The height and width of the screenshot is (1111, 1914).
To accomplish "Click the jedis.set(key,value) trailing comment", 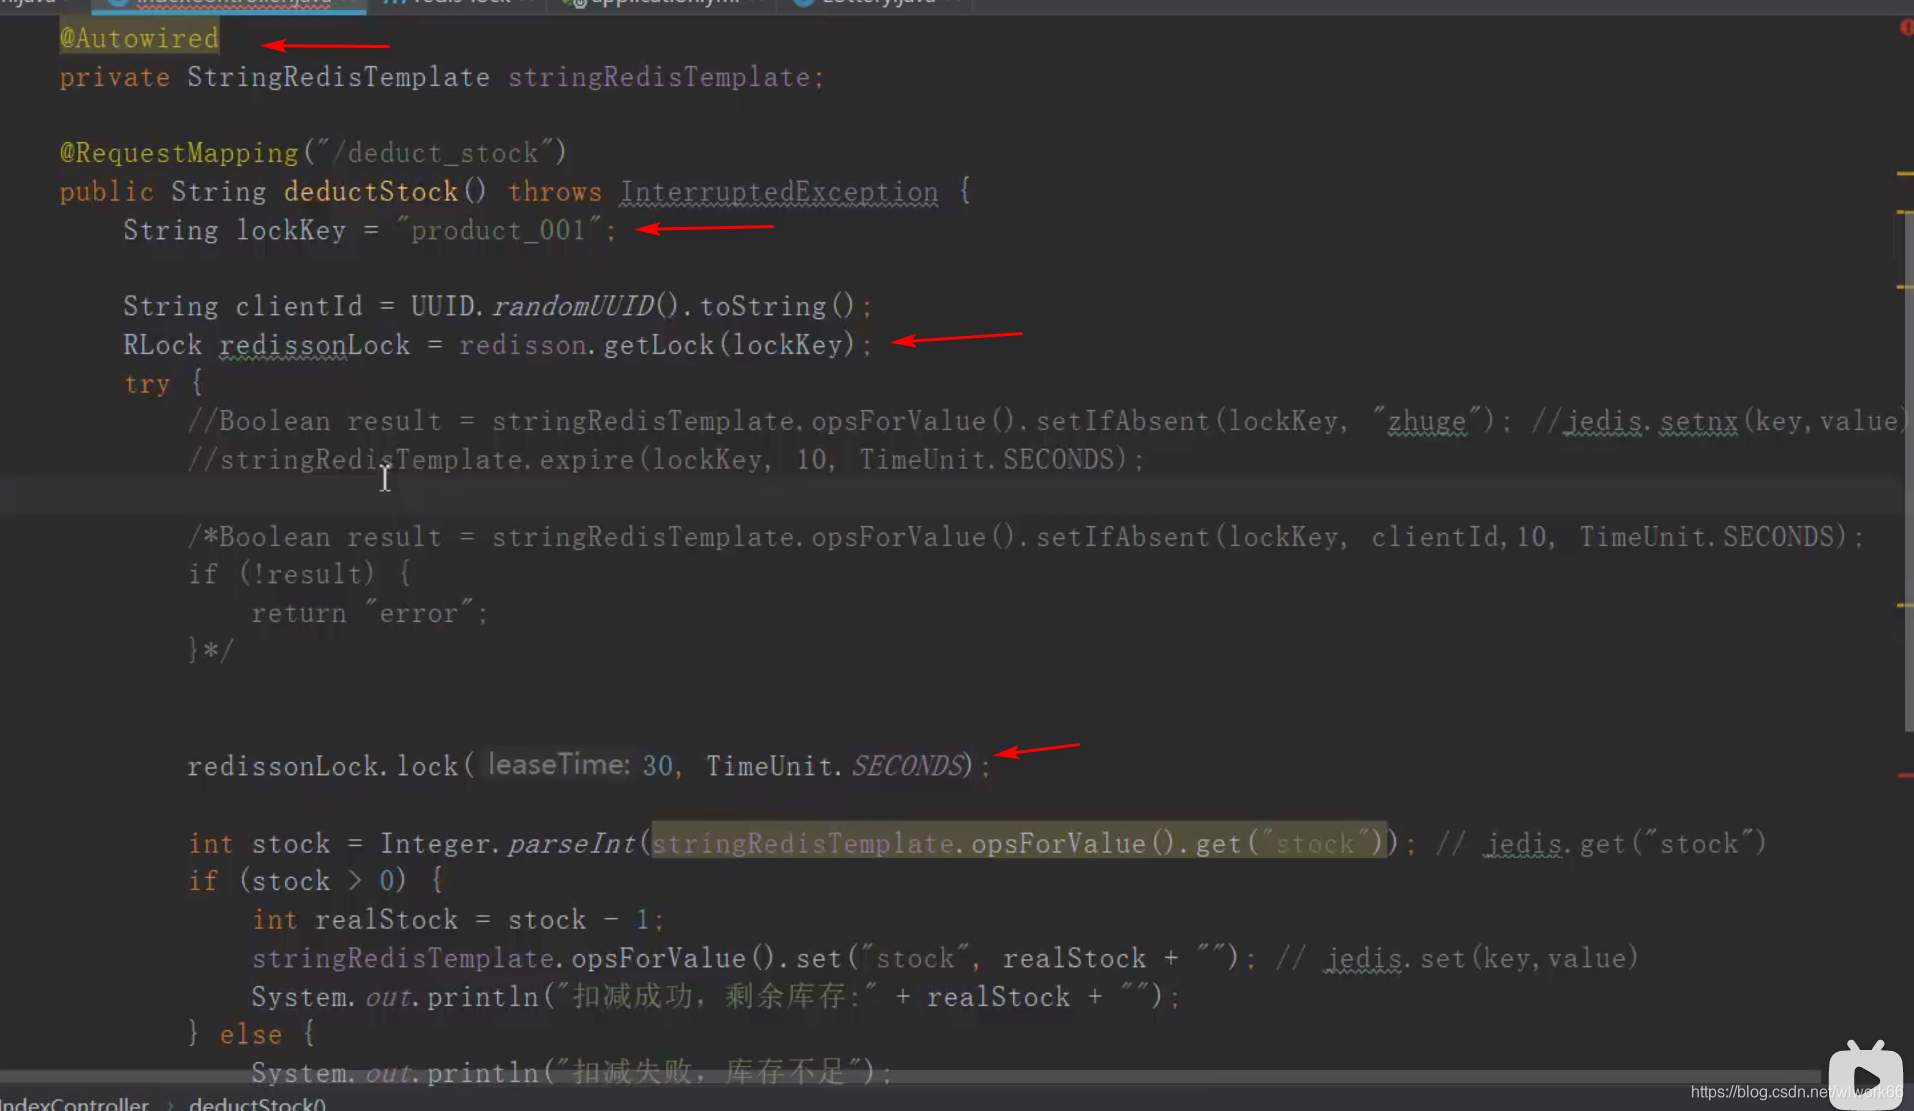I will point(1457,958).
